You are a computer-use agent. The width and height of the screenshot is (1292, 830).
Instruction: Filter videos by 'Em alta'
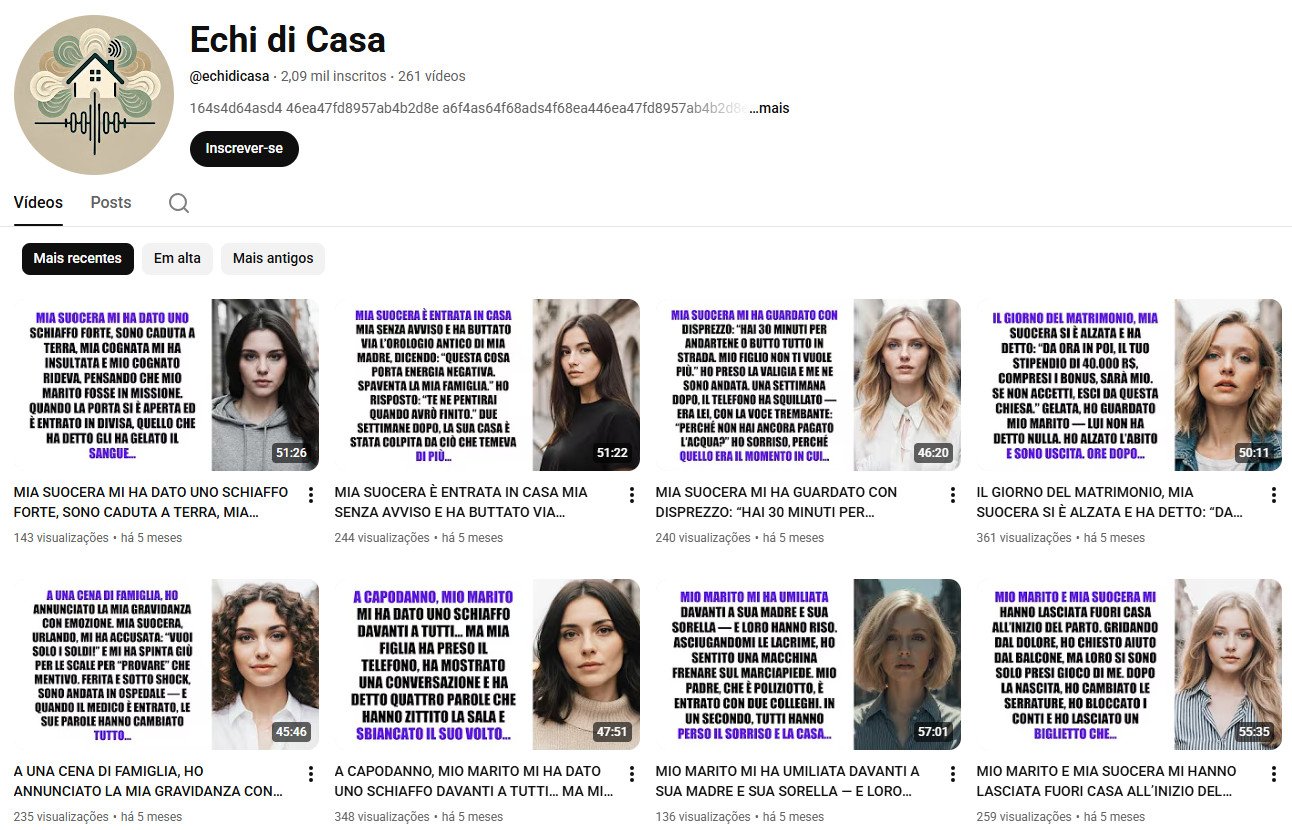(x=177, y=258)
